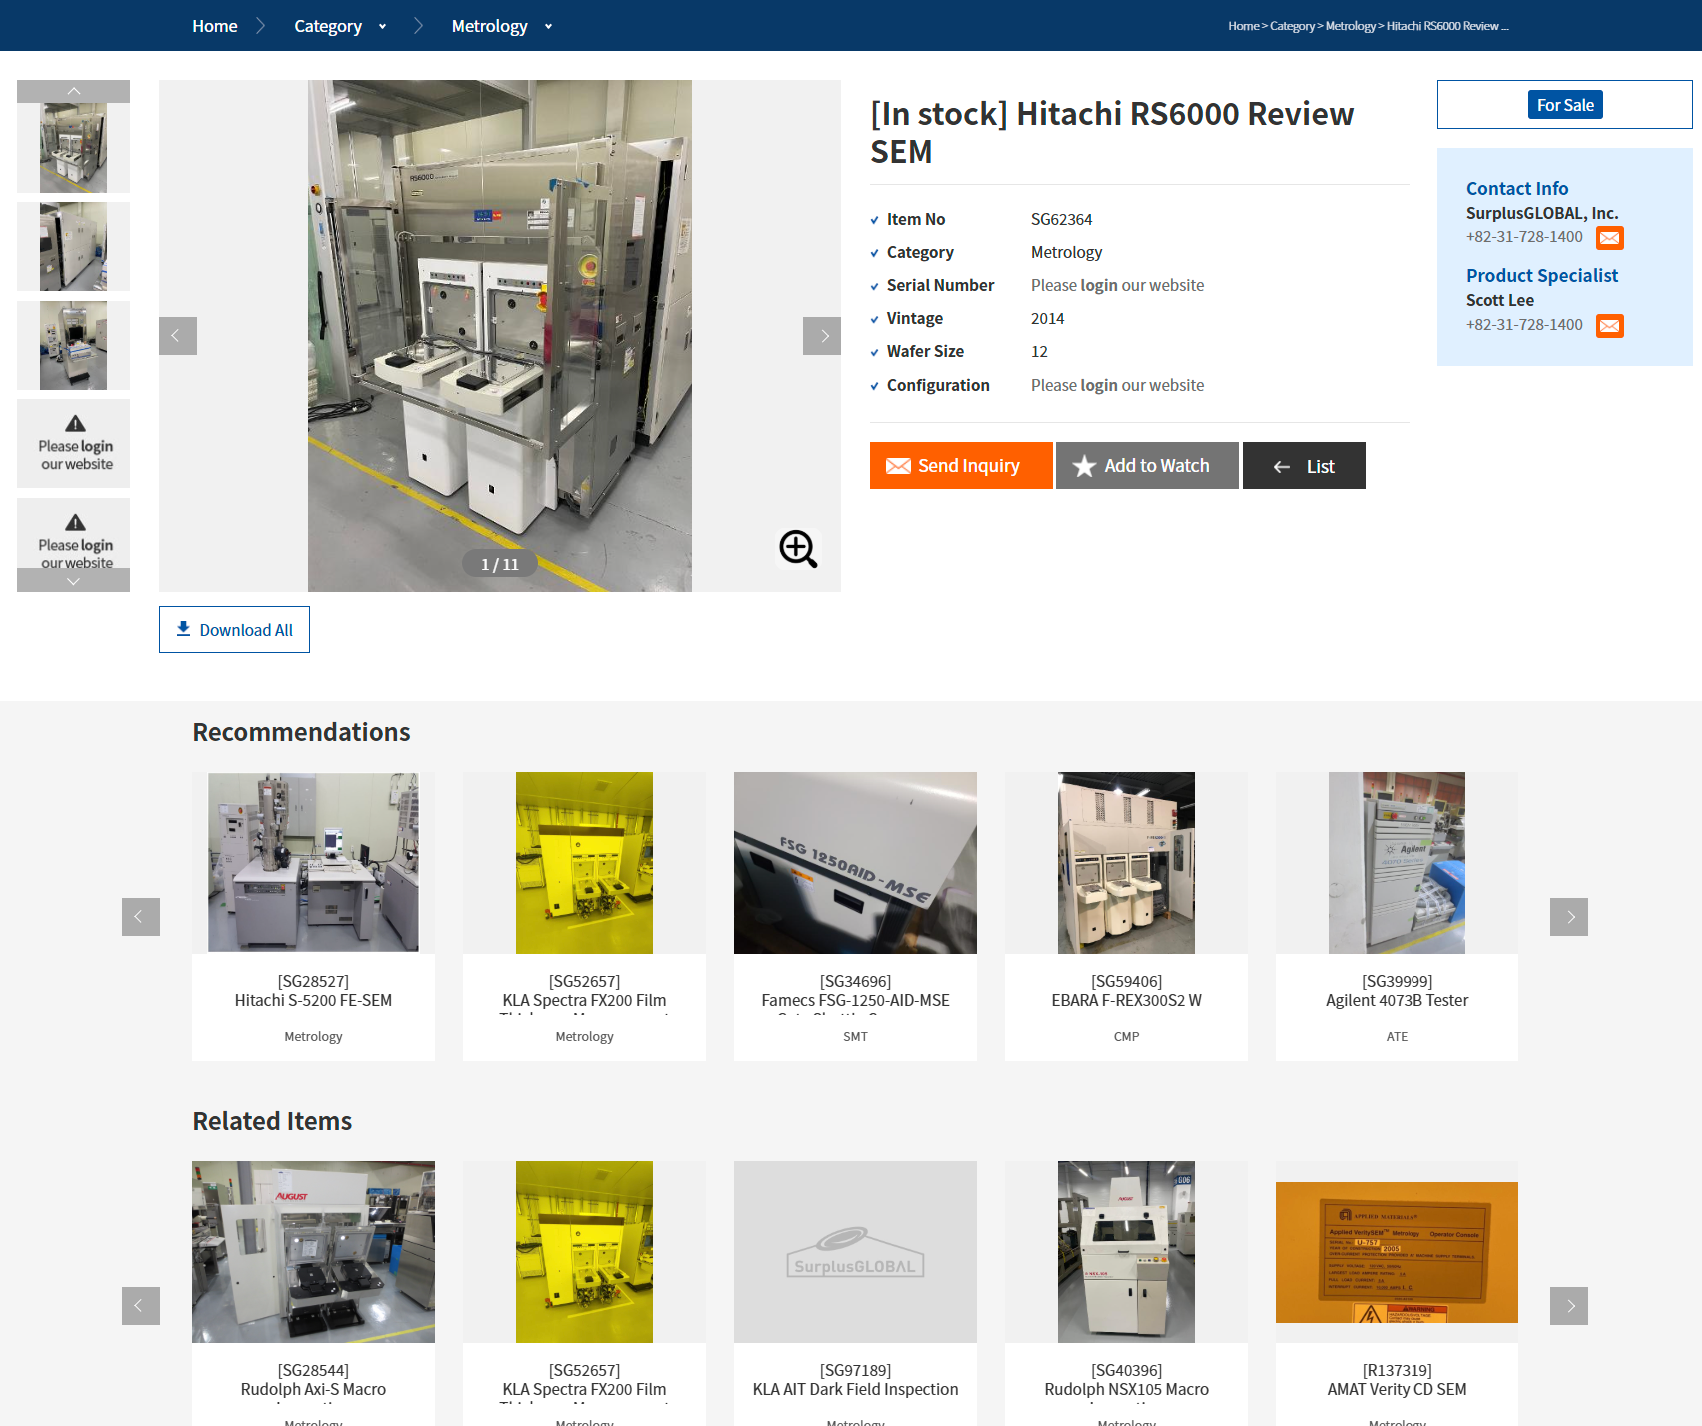Click the Download All button
The image size is (1702, 1426).
coord(234,630)
